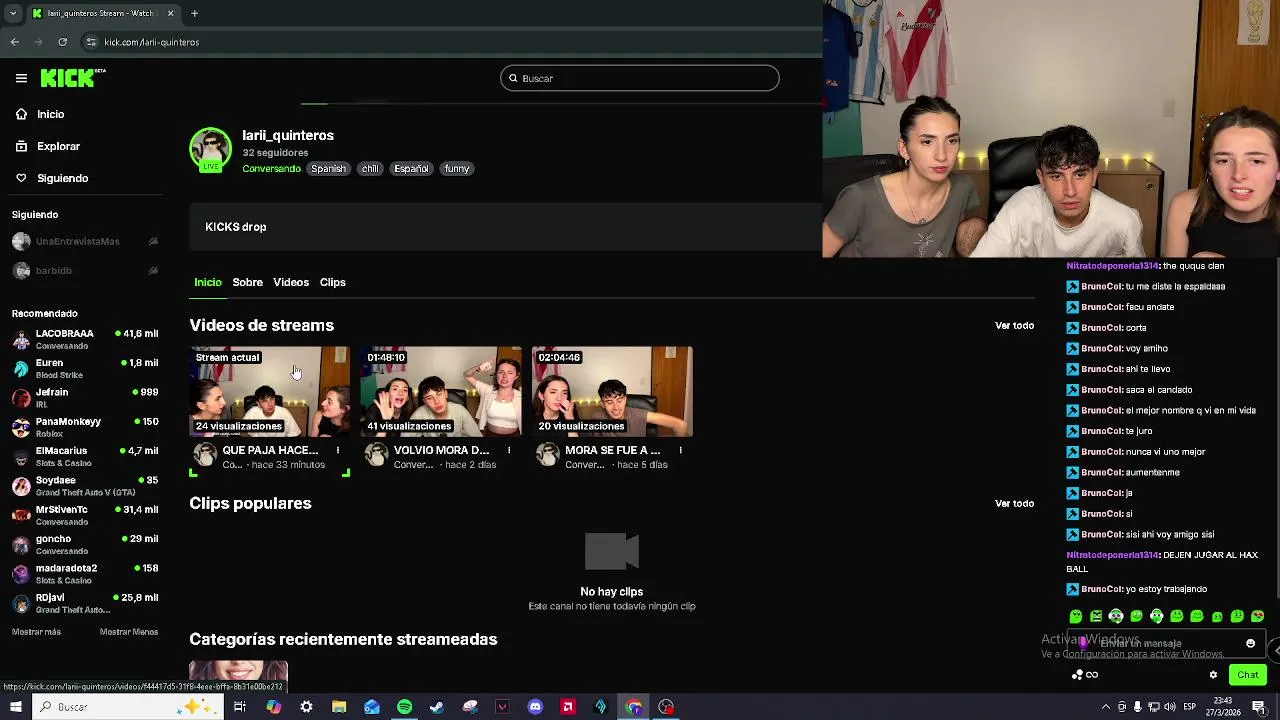Open the Windows Start menu

click(x=15, y=707)
